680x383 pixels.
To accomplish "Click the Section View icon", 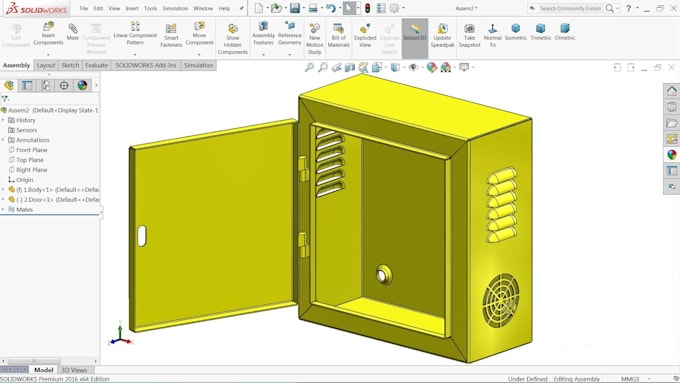I will pyautogui.click(x=350, y=67).
